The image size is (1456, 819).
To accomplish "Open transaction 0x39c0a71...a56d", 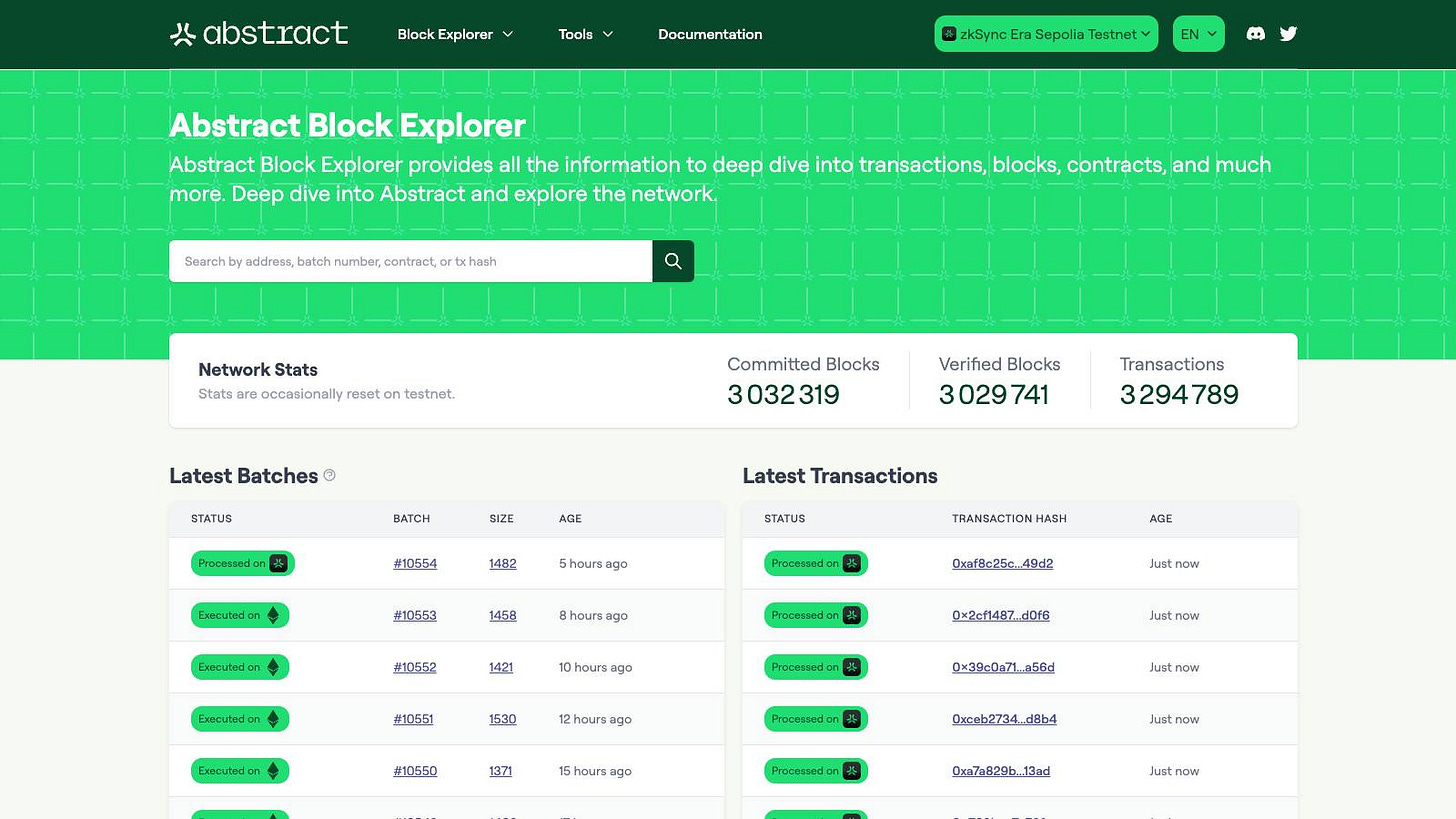I will pos(1003,667).
